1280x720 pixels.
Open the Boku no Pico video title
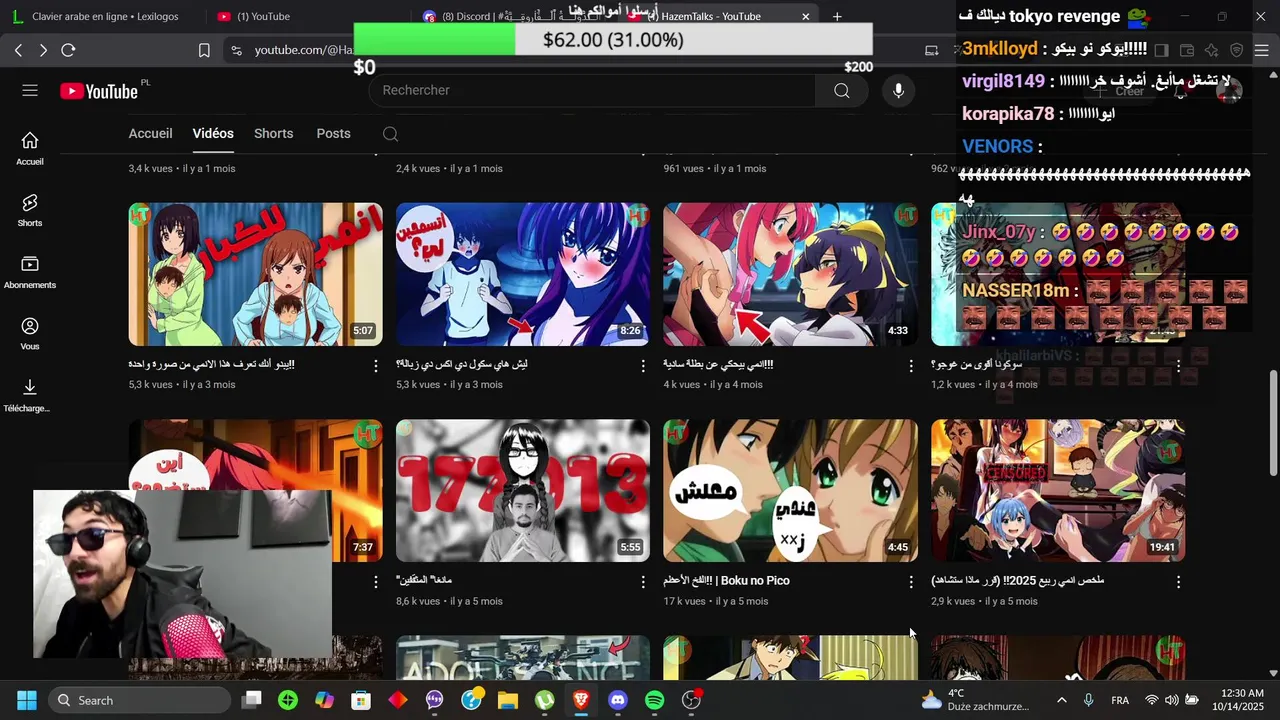pos(726,581)
